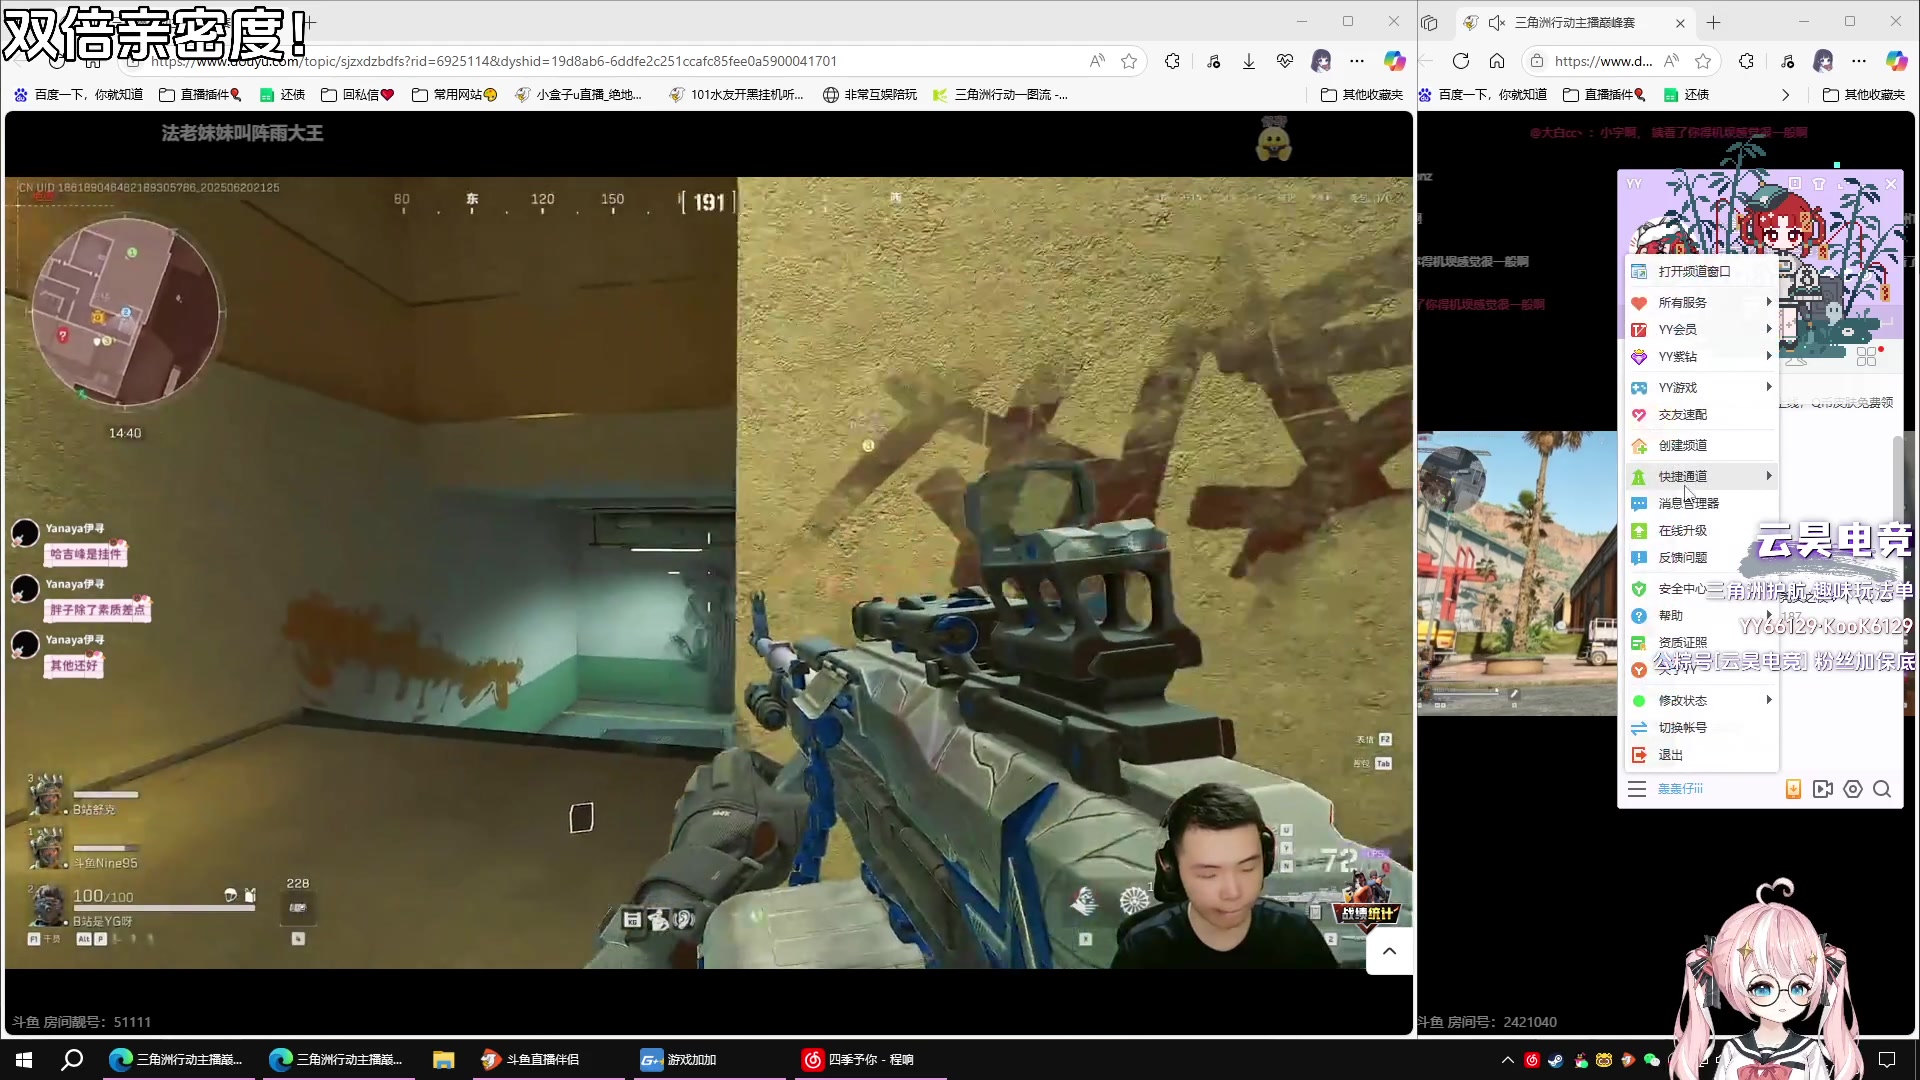Go to home page in right browser
1920x1080 pixels.
[1497, 61]
